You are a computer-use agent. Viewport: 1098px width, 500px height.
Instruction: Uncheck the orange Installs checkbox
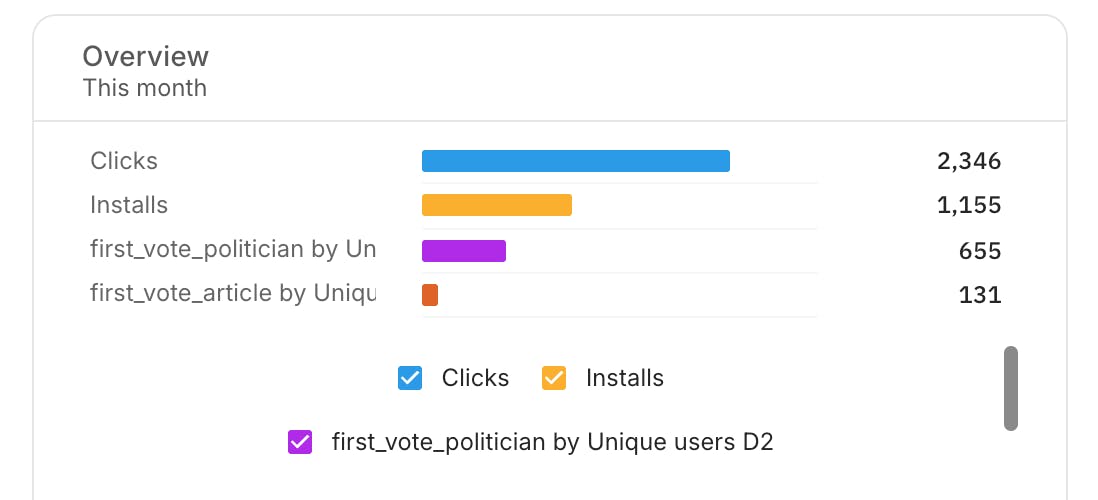(554, 378)
